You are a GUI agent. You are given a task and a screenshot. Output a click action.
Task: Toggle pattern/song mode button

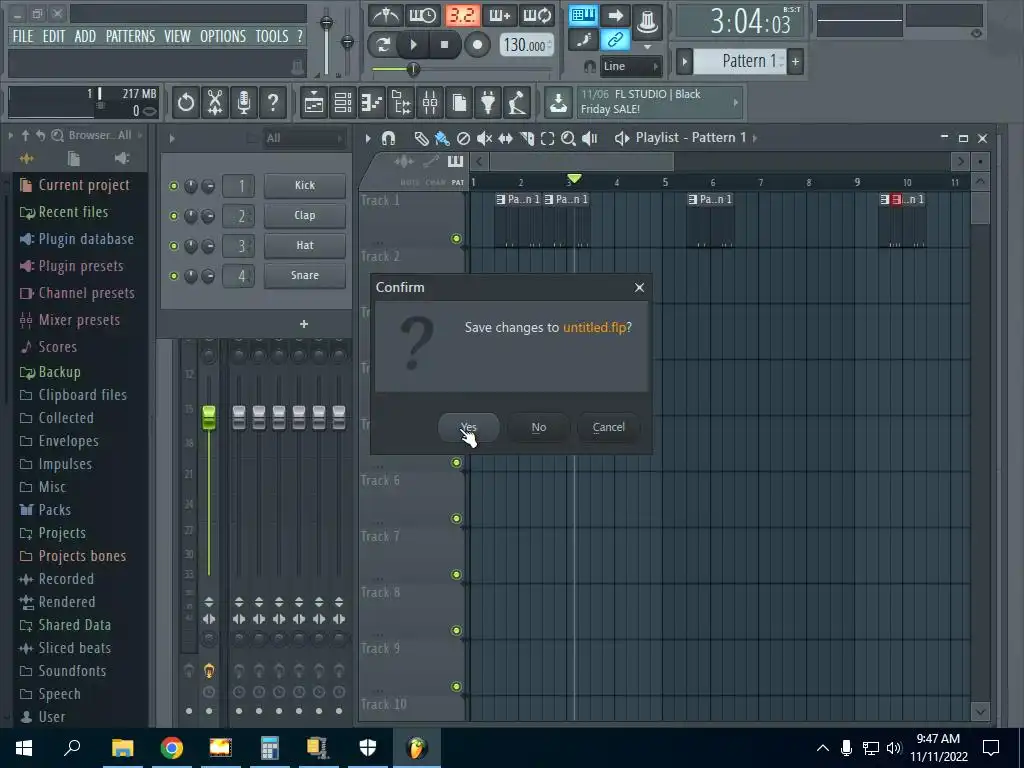tap(383, 45)
